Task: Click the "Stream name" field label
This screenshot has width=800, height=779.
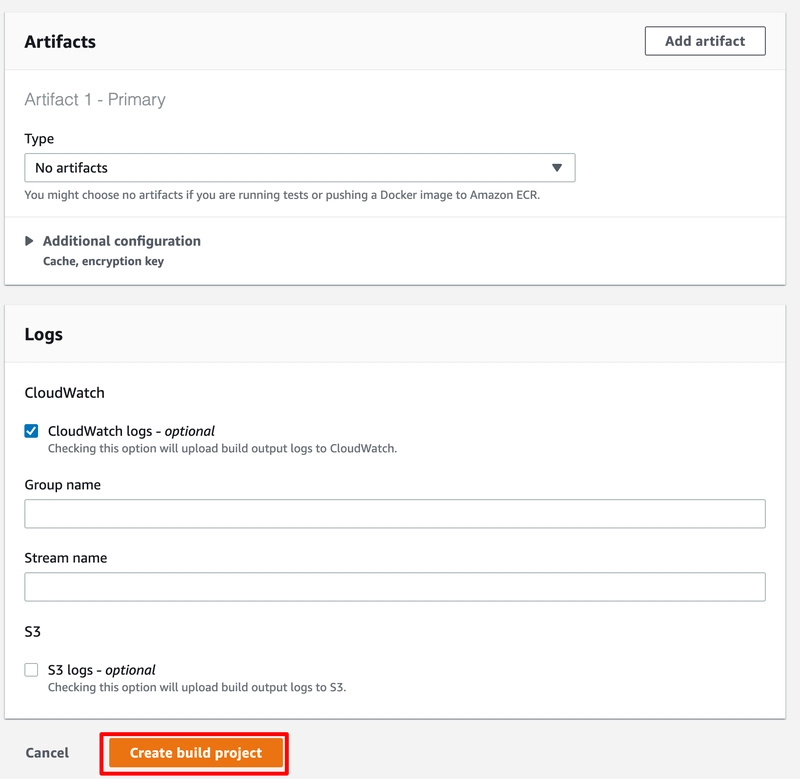Action: (x=65, y=558)
